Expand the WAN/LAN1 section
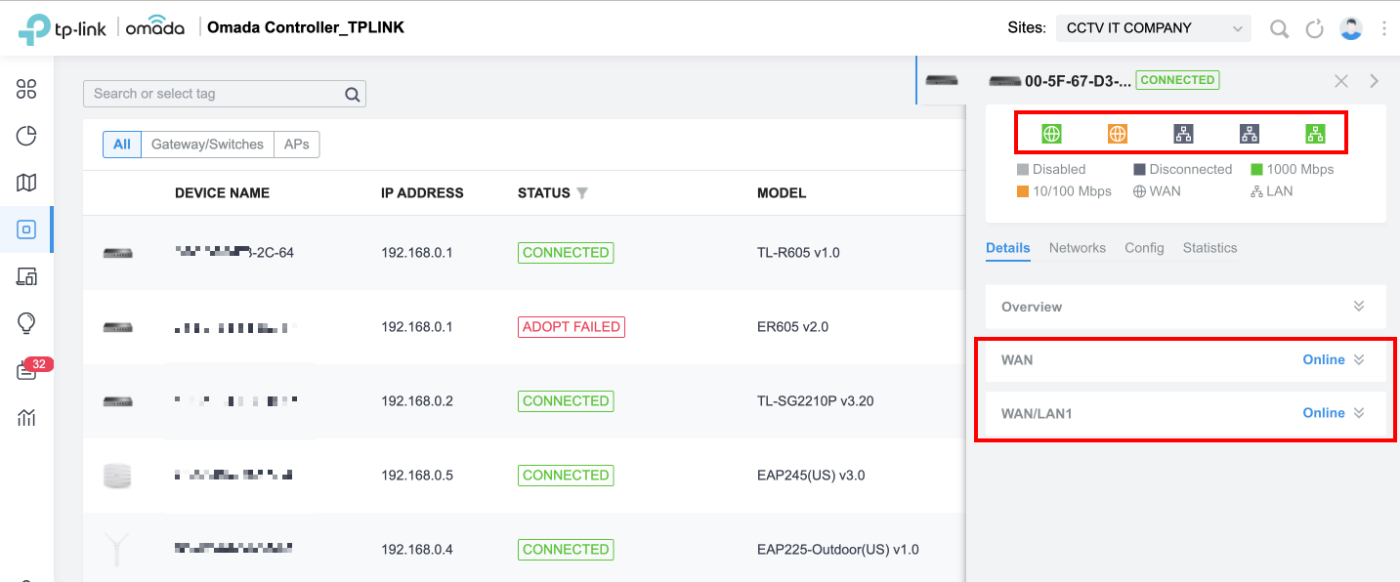The width and height of the screenshot is (1400, 582). coord(1358,413)
